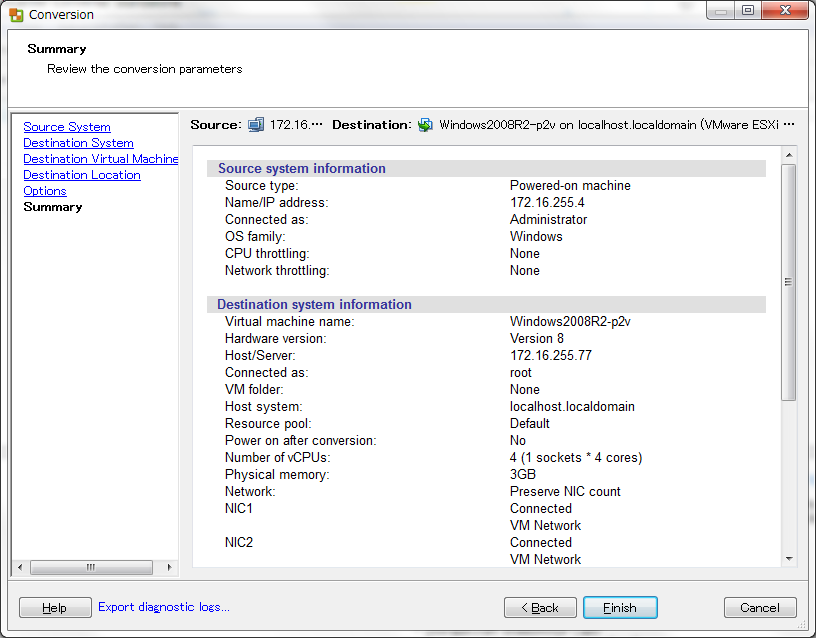Click the Preserve NIC count value
Screen dimensions: 816x638
565,492
